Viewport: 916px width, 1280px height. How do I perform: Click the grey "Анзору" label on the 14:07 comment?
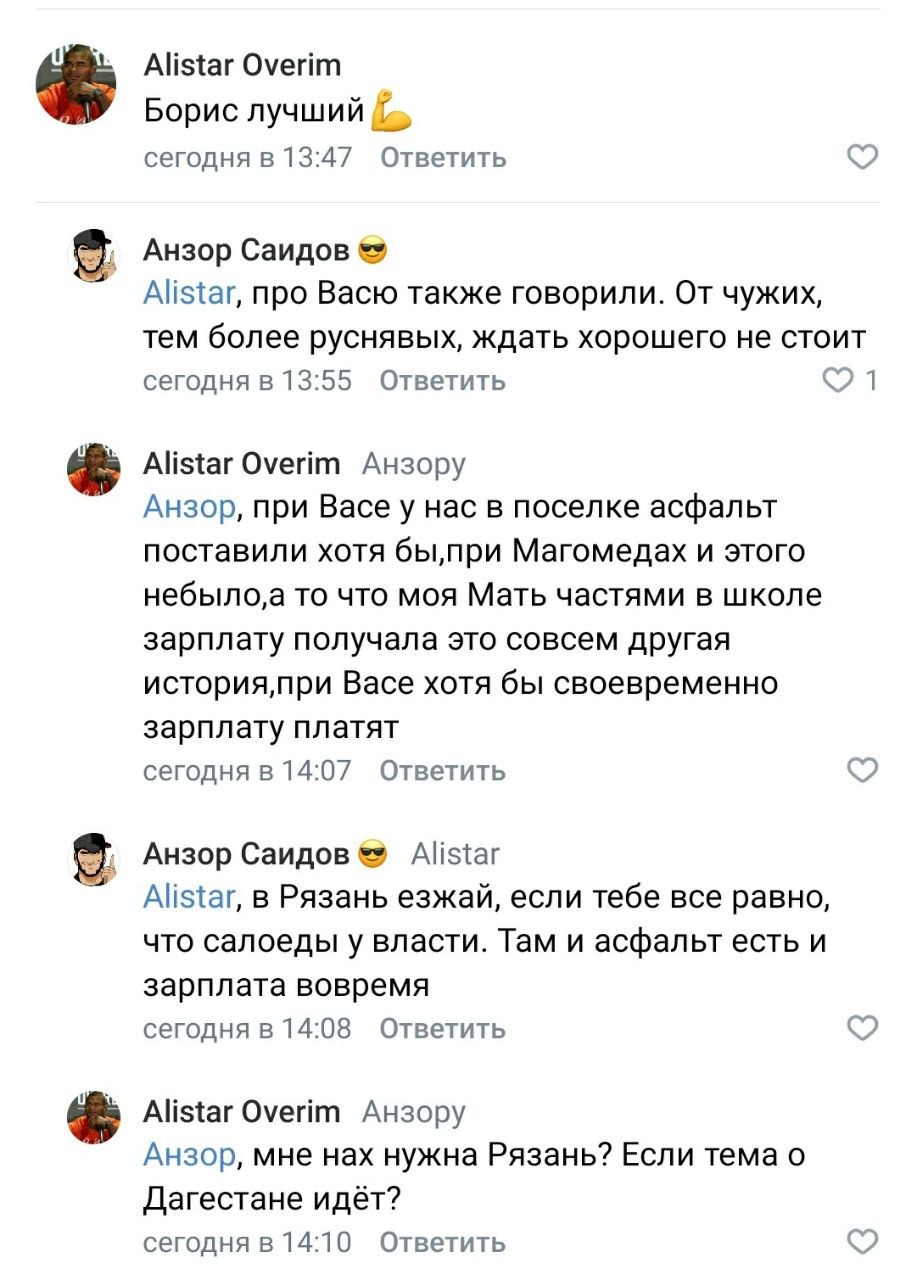coord(413,464)
